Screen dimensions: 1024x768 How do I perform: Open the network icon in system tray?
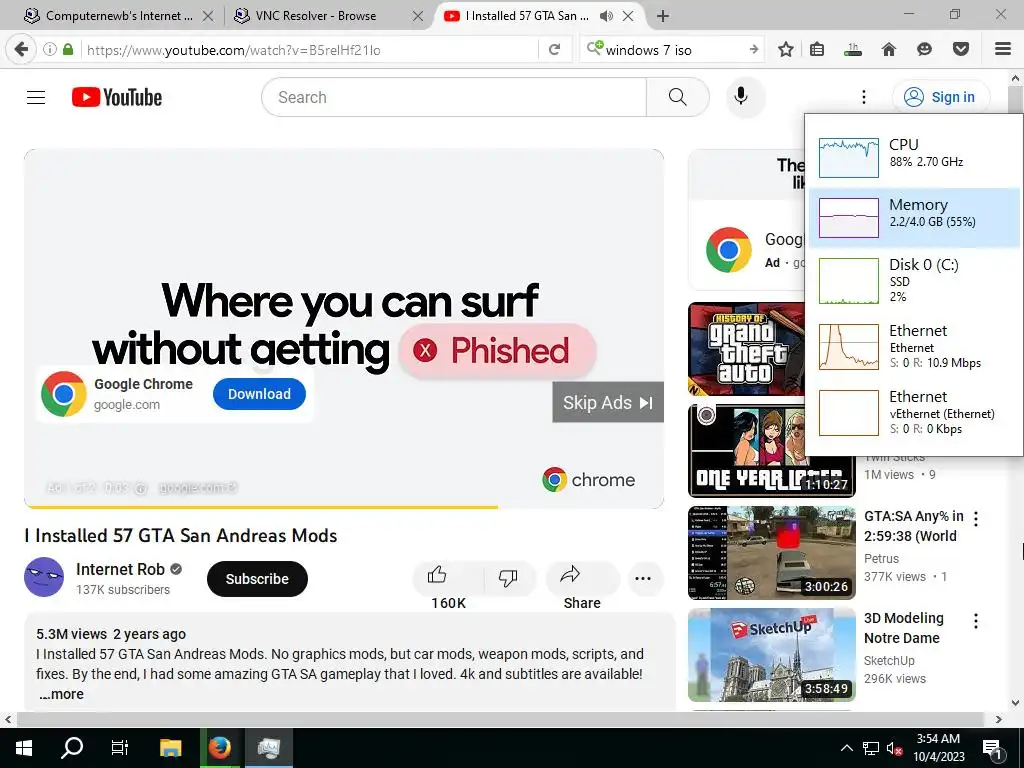(x=871, y=748)
